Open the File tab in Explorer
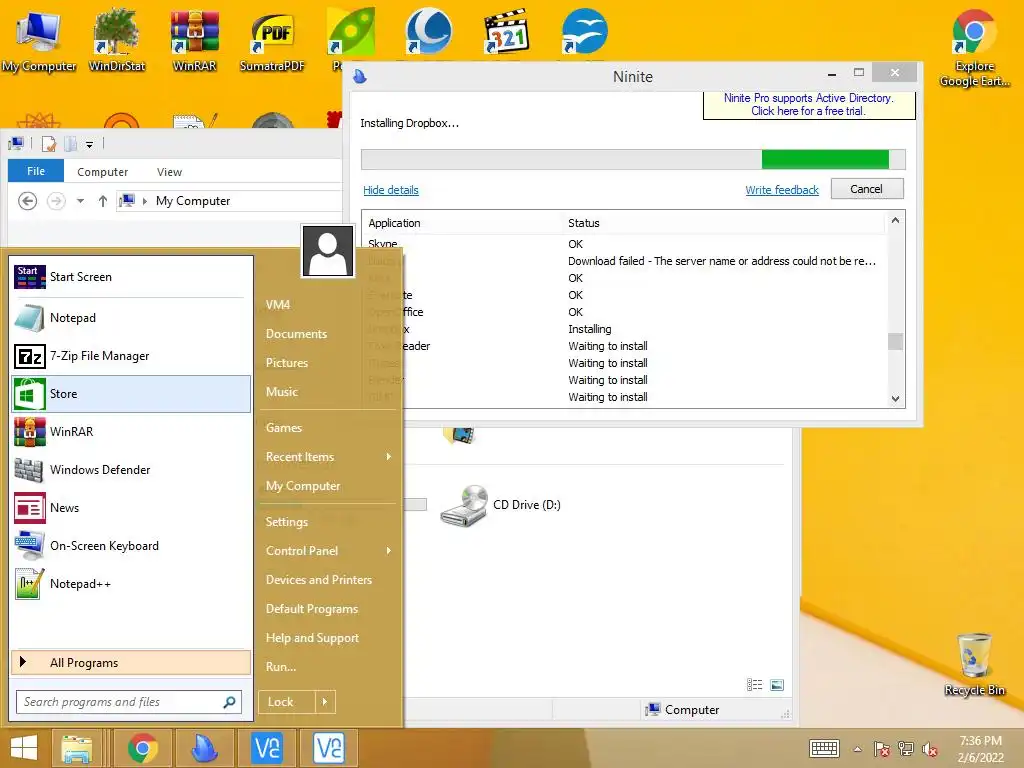This screenshot has height=768, width=1024. [36, 171]
